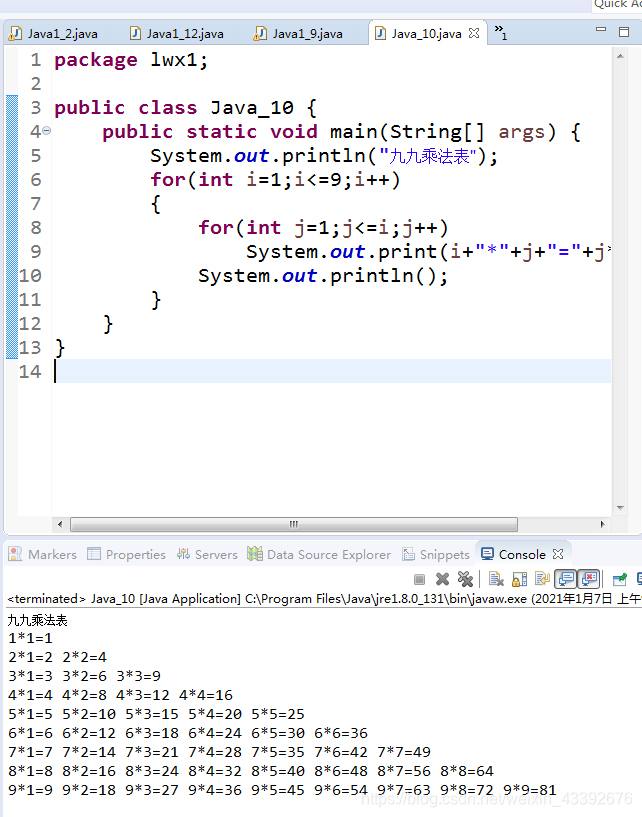The image size is (642, 817).
Task: Switch to the Java1_9.java editor tab
Action: [x=298, y=34]
